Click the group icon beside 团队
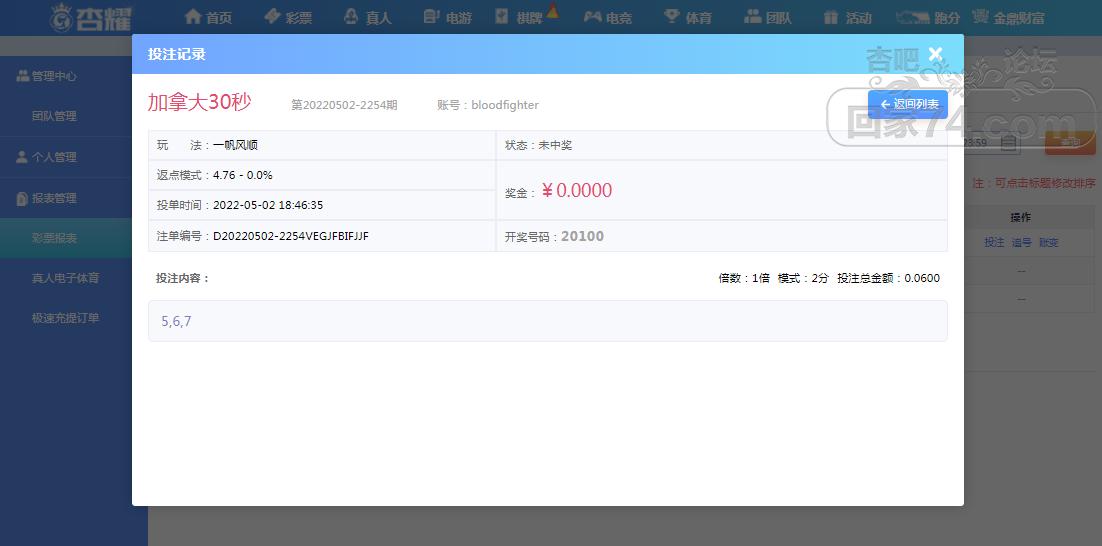This screenshot has height=546, width=1102. pyautogui.click(x=753, y=16)
